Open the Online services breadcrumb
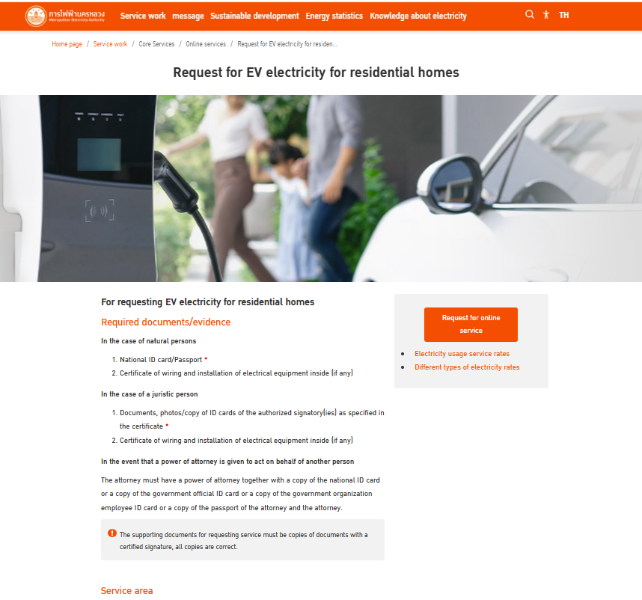The height and width of the screenshot is (600, 642). 206,44
